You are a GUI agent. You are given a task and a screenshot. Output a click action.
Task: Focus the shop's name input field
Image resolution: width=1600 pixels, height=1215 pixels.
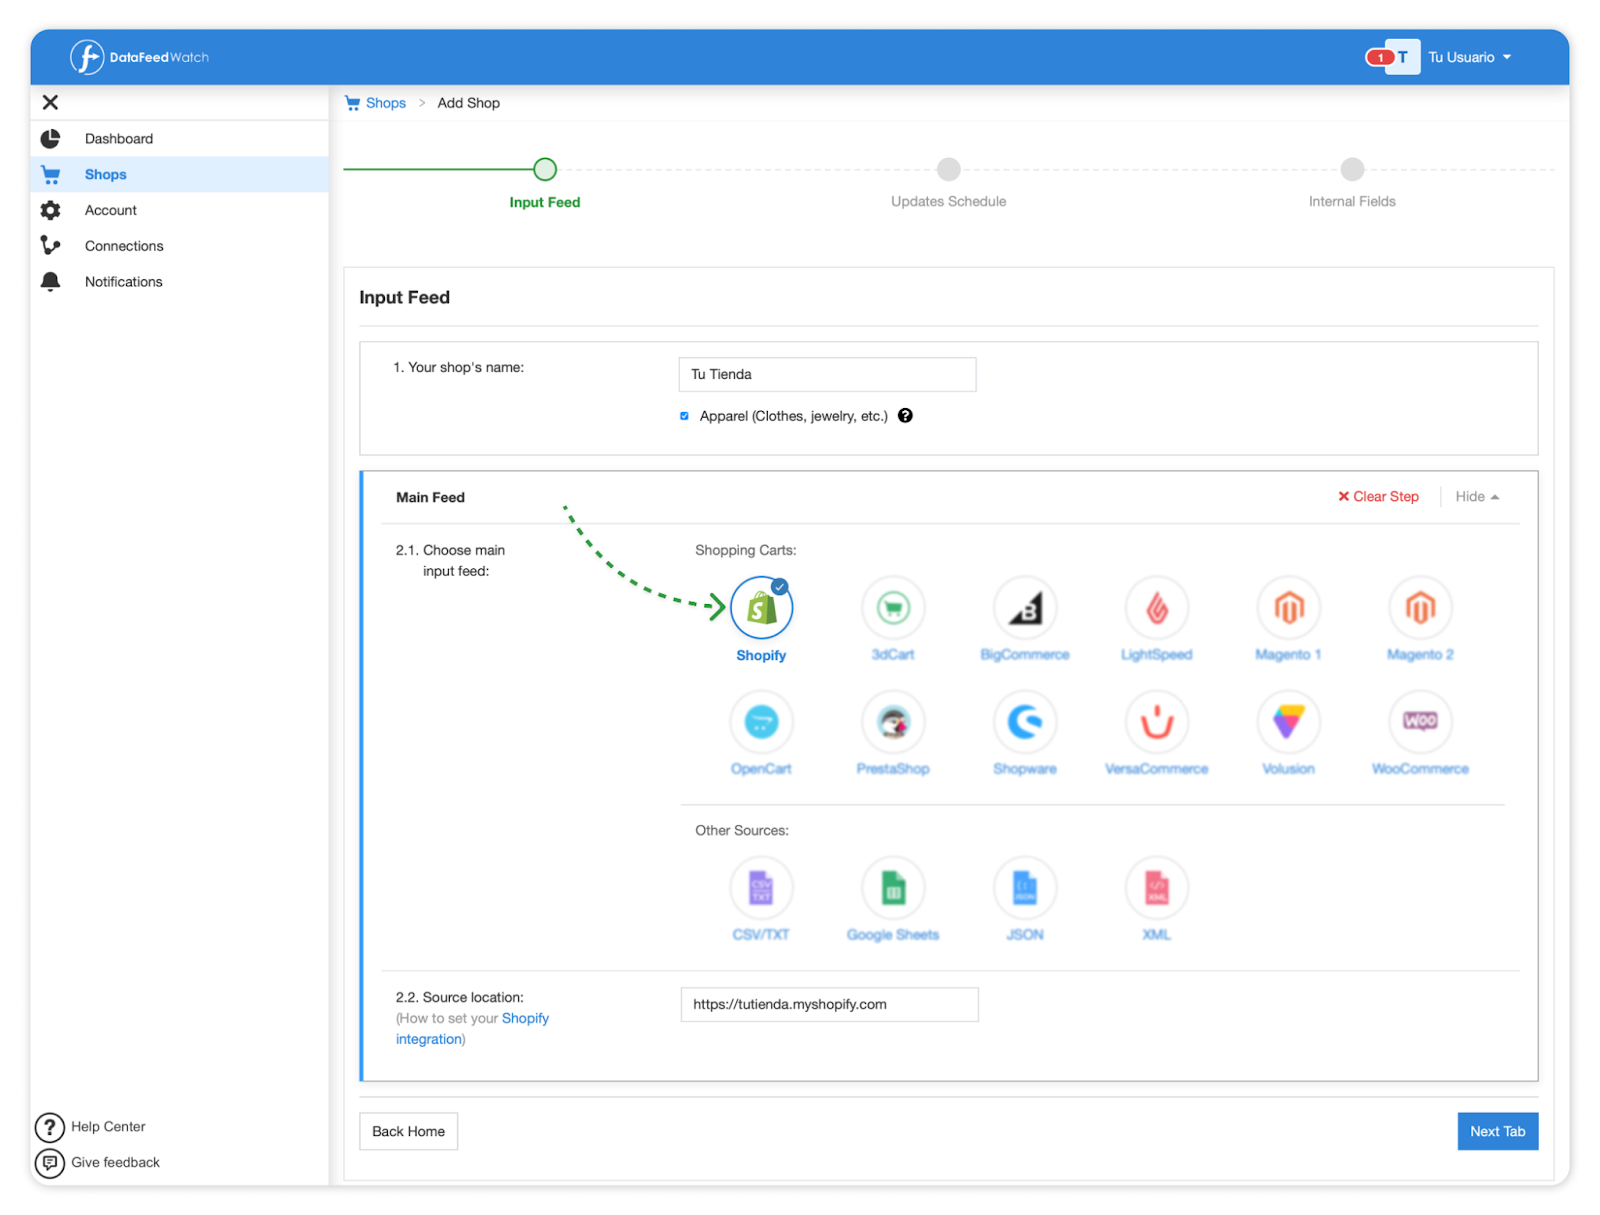point(827,374)
